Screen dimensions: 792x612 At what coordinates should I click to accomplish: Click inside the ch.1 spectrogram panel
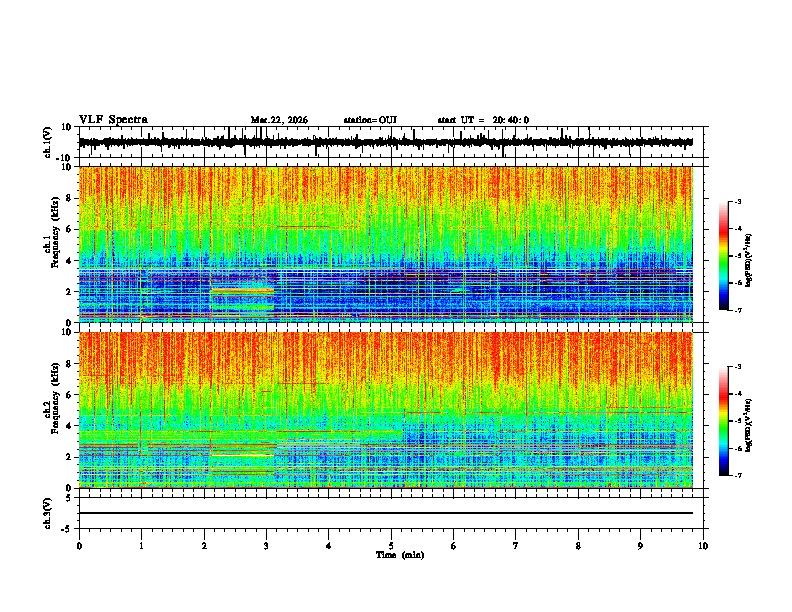point(386,244)
